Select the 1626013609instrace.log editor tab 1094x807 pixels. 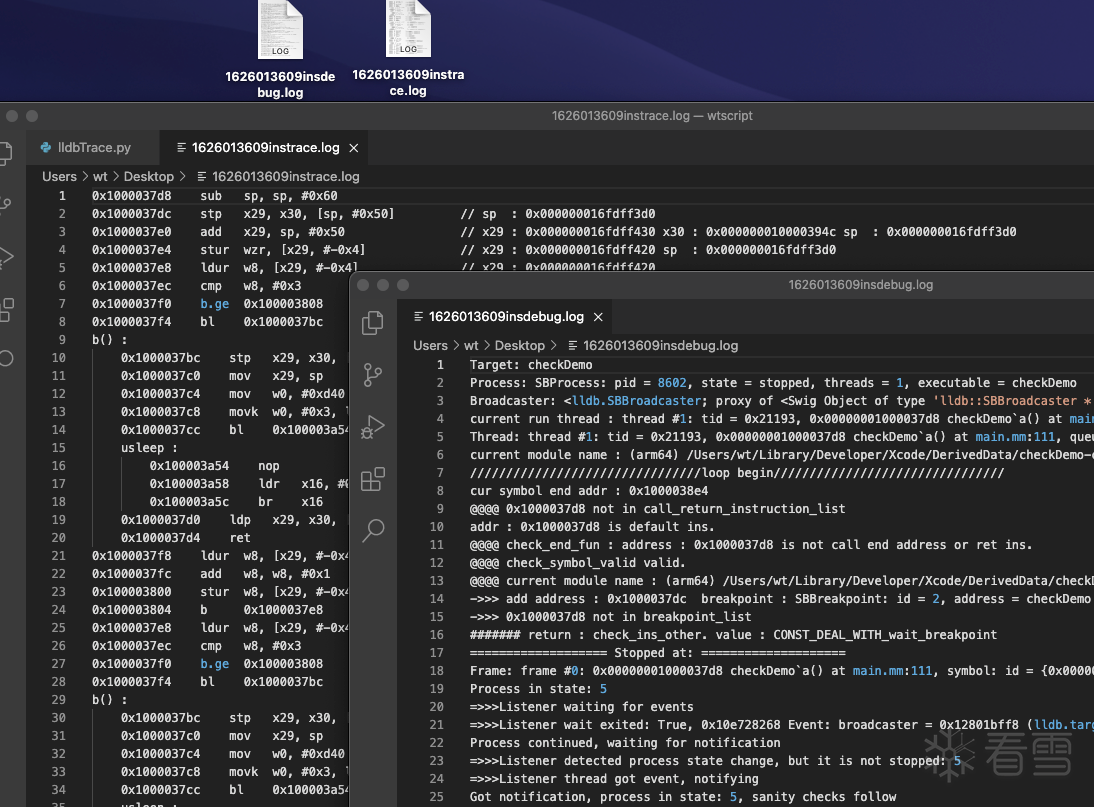(x=265, y=147)
